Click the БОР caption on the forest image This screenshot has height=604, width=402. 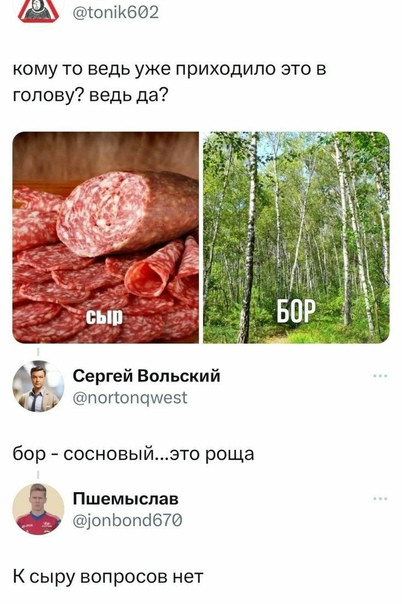[296, 310]
